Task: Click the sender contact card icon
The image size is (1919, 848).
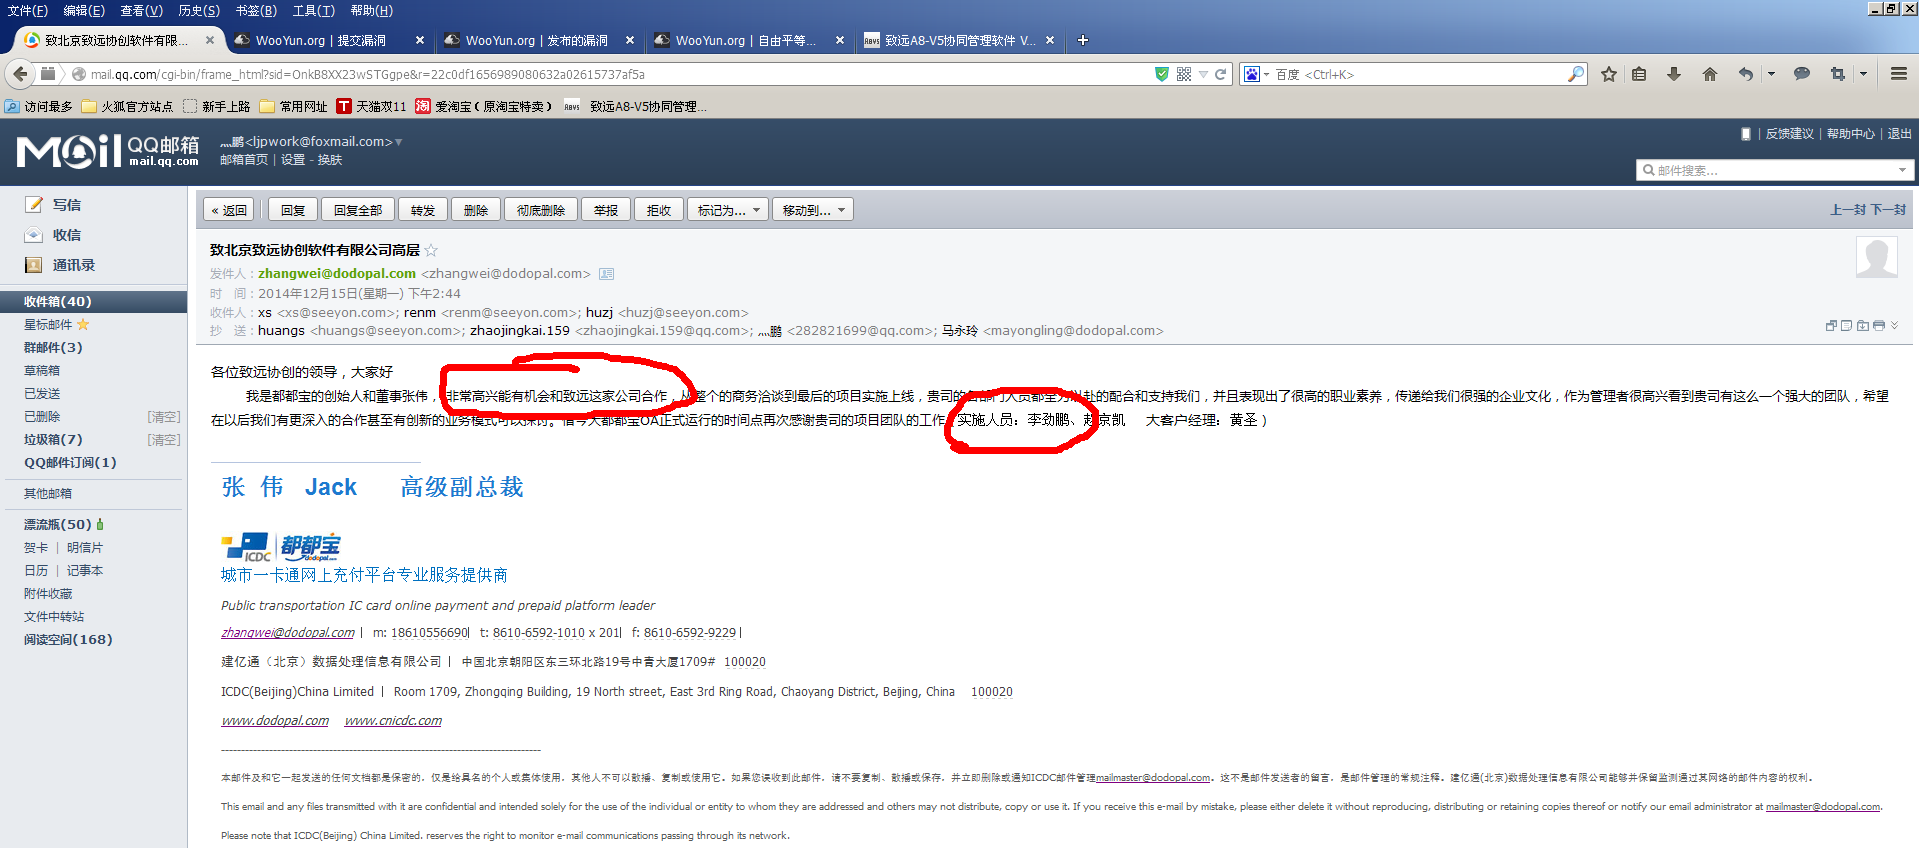Action: 606,274
